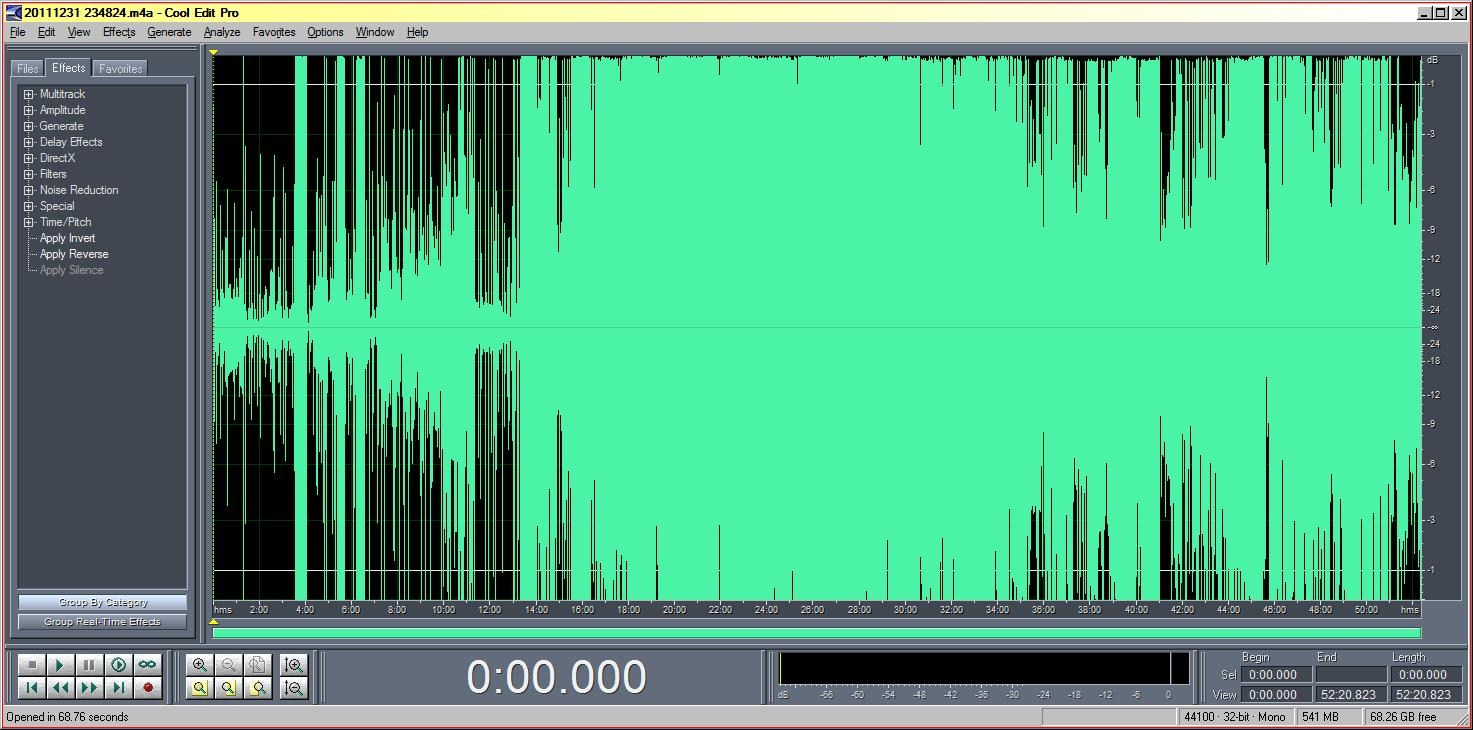Screen dimensions: 1473x730
Task: Click the View Begin time field
Action: point(1275,694)
